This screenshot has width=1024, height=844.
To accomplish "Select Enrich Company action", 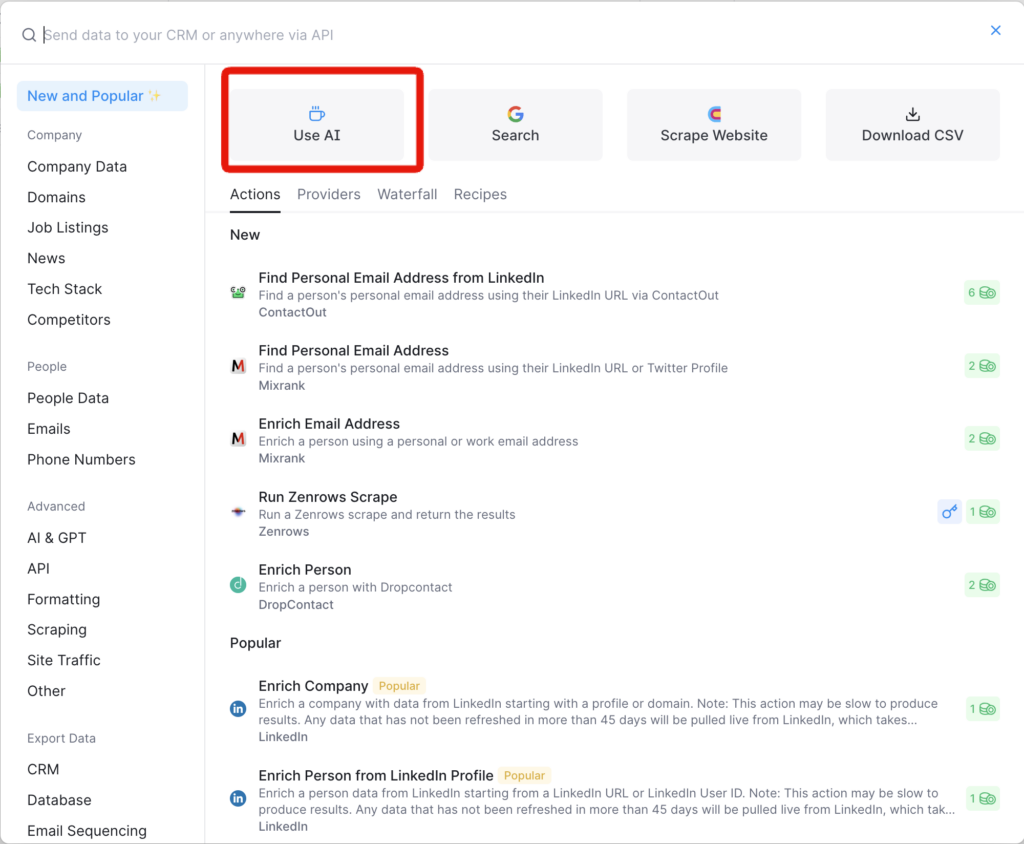I will 615,711.
